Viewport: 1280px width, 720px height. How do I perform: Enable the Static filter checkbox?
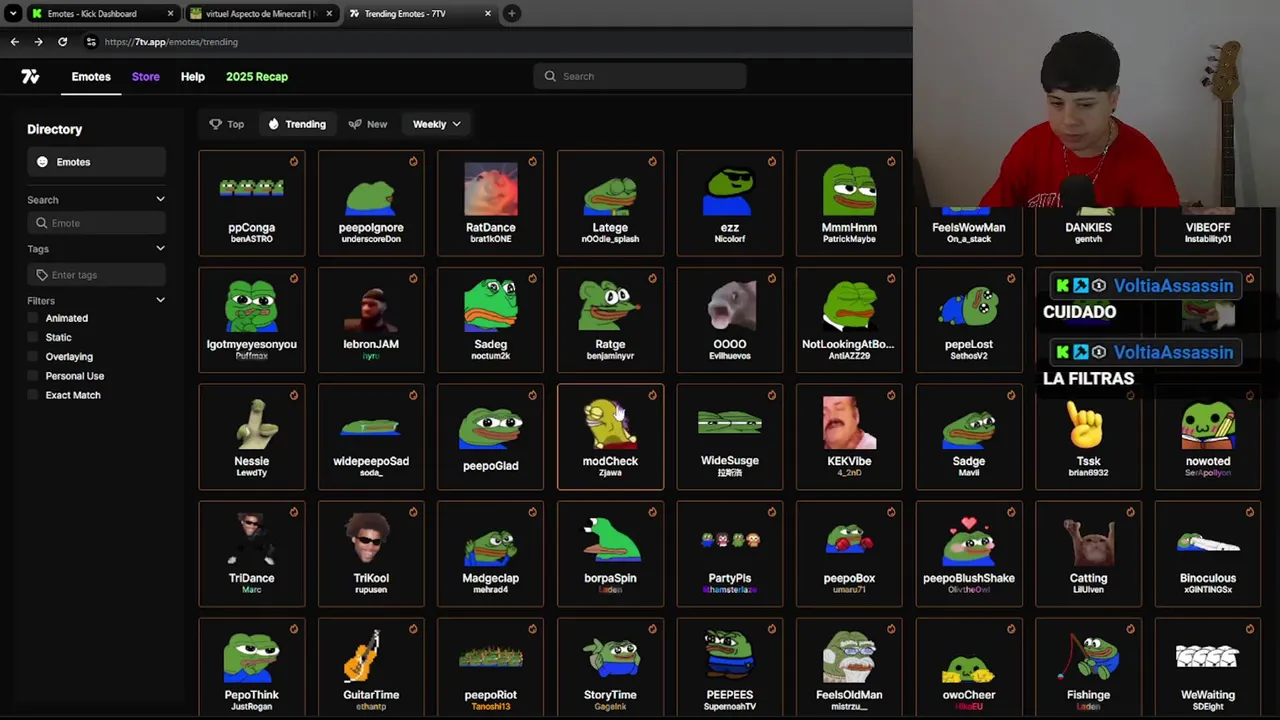tap(35, 337)
